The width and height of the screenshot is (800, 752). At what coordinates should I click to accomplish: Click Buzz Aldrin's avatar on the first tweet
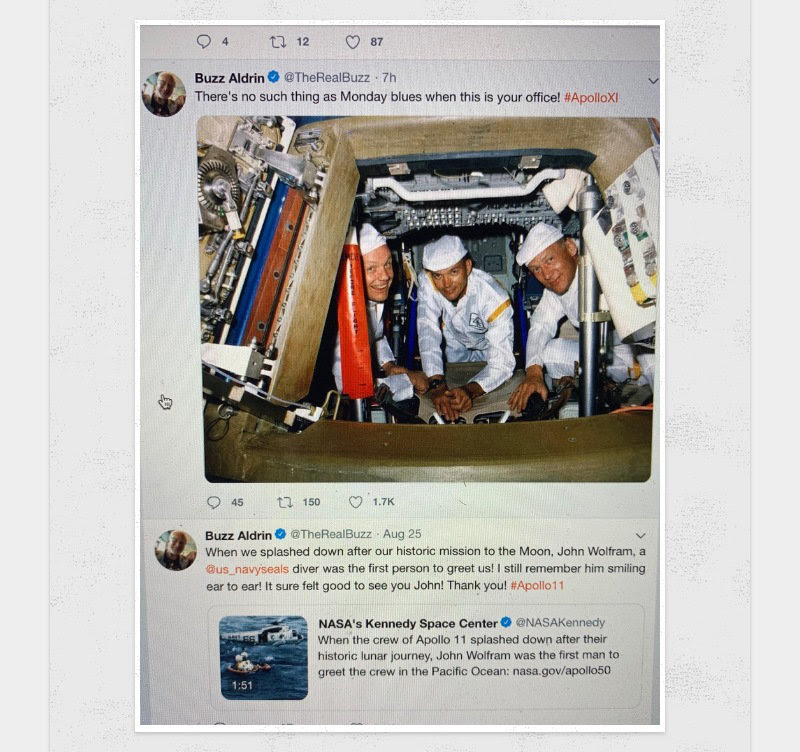[164, 93]
